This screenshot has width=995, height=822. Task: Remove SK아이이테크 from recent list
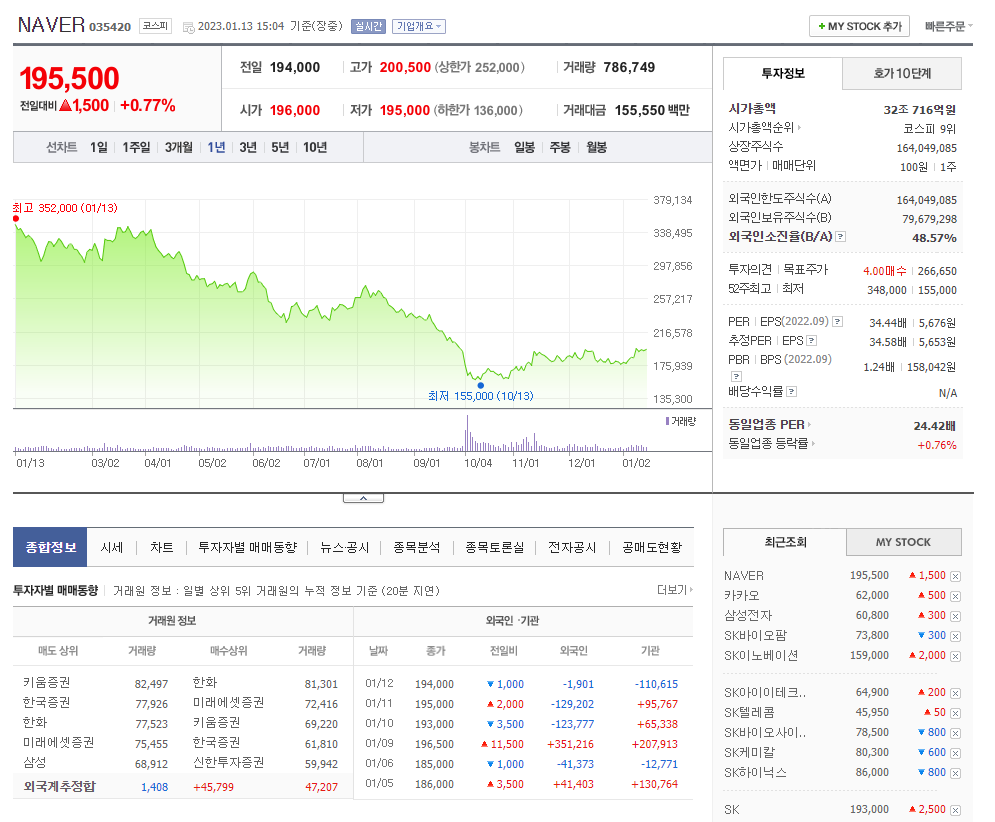(955, 693)
